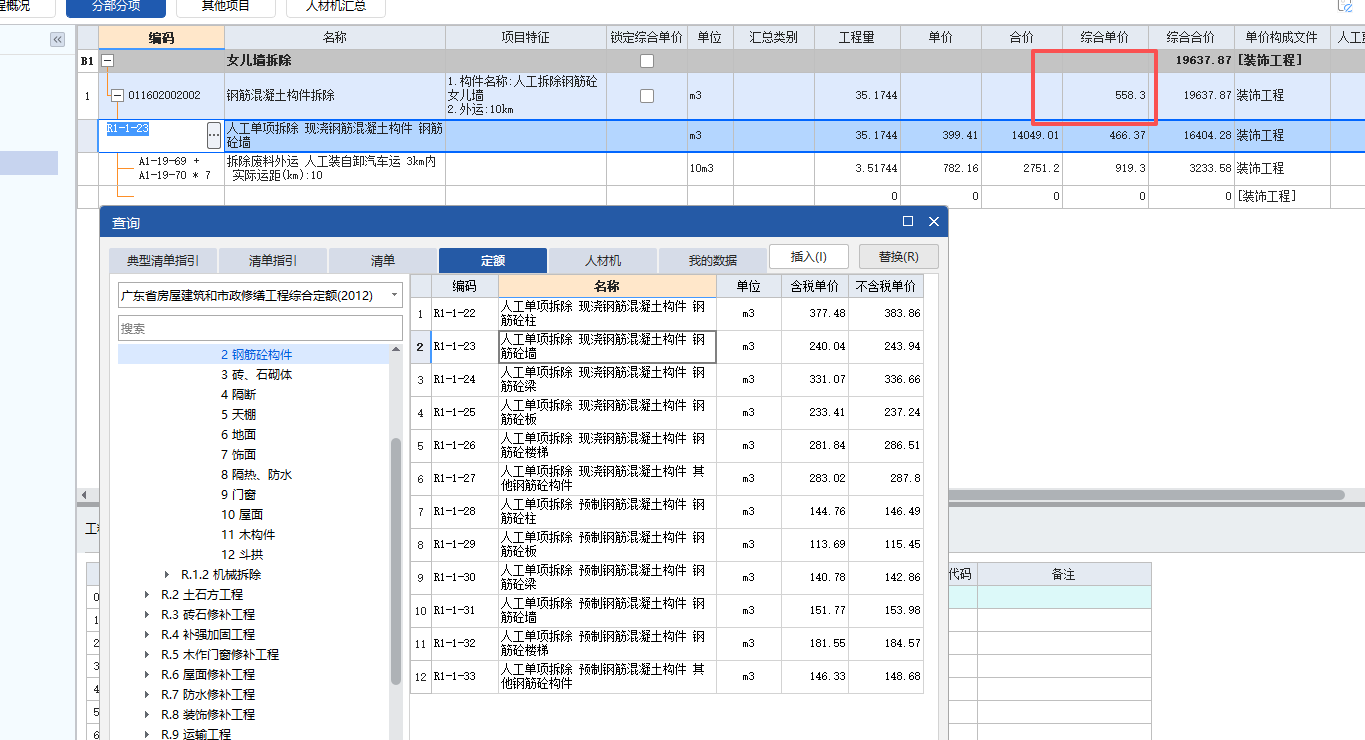Expand the R.4 补强加固工程 node
1365x740 pixels.
pos(147,634)
